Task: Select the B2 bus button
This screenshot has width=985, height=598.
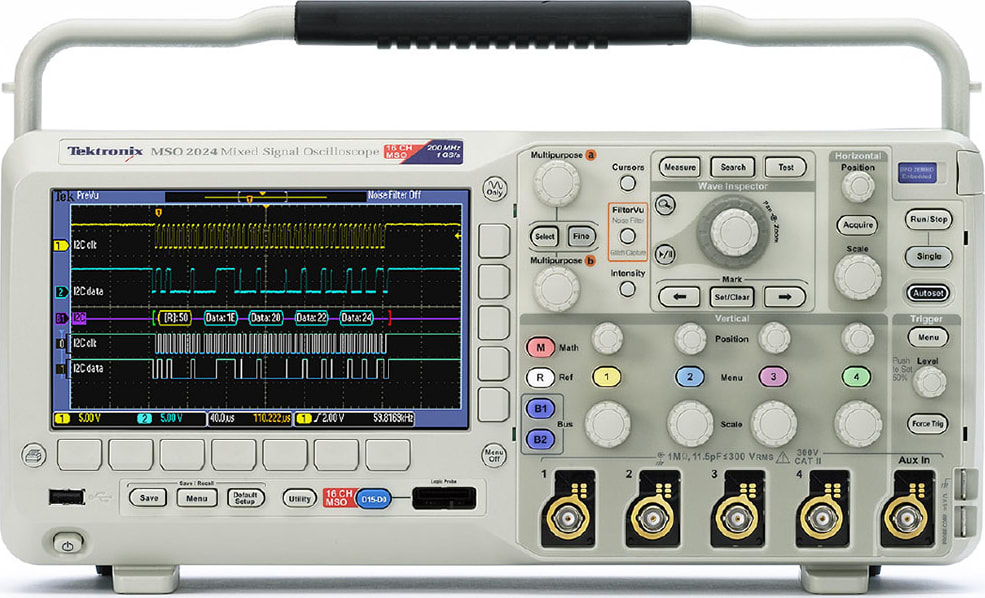Action: tap(540, 439)
